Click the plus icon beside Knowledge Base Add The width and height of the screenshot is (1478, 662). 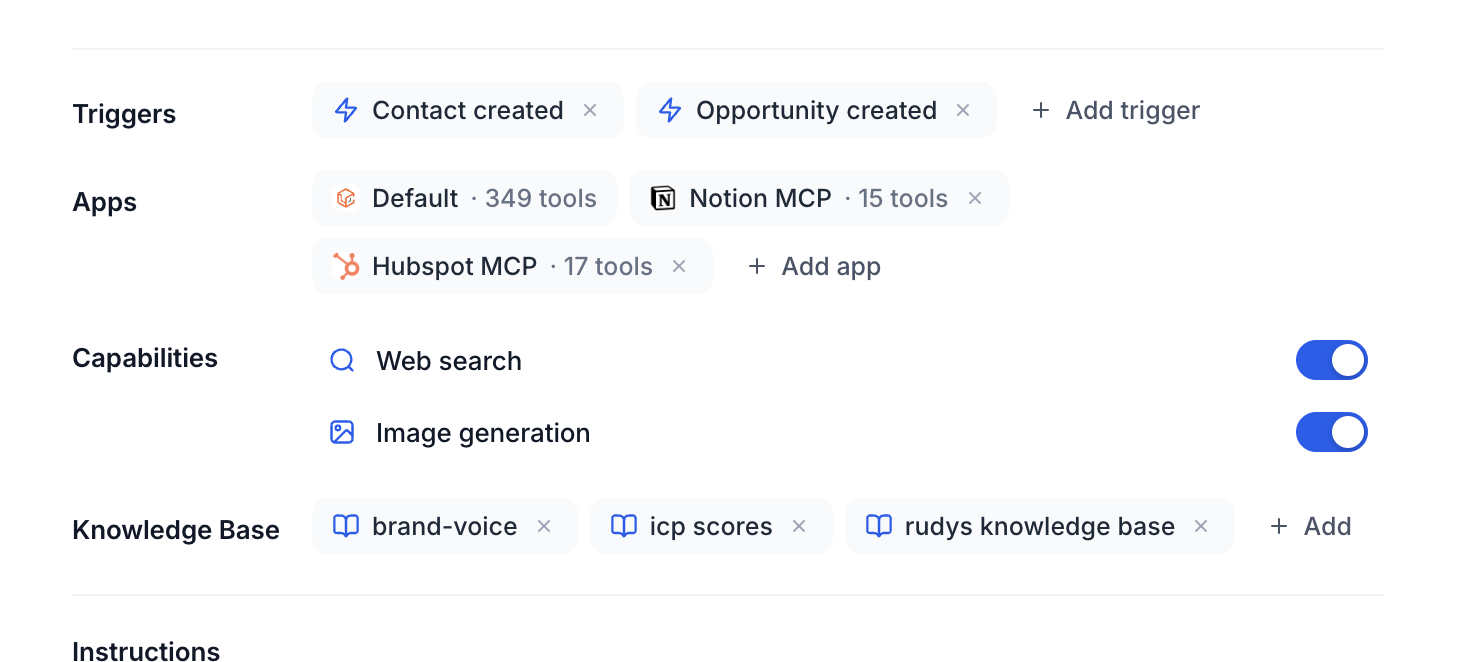tap(1278, 526)
